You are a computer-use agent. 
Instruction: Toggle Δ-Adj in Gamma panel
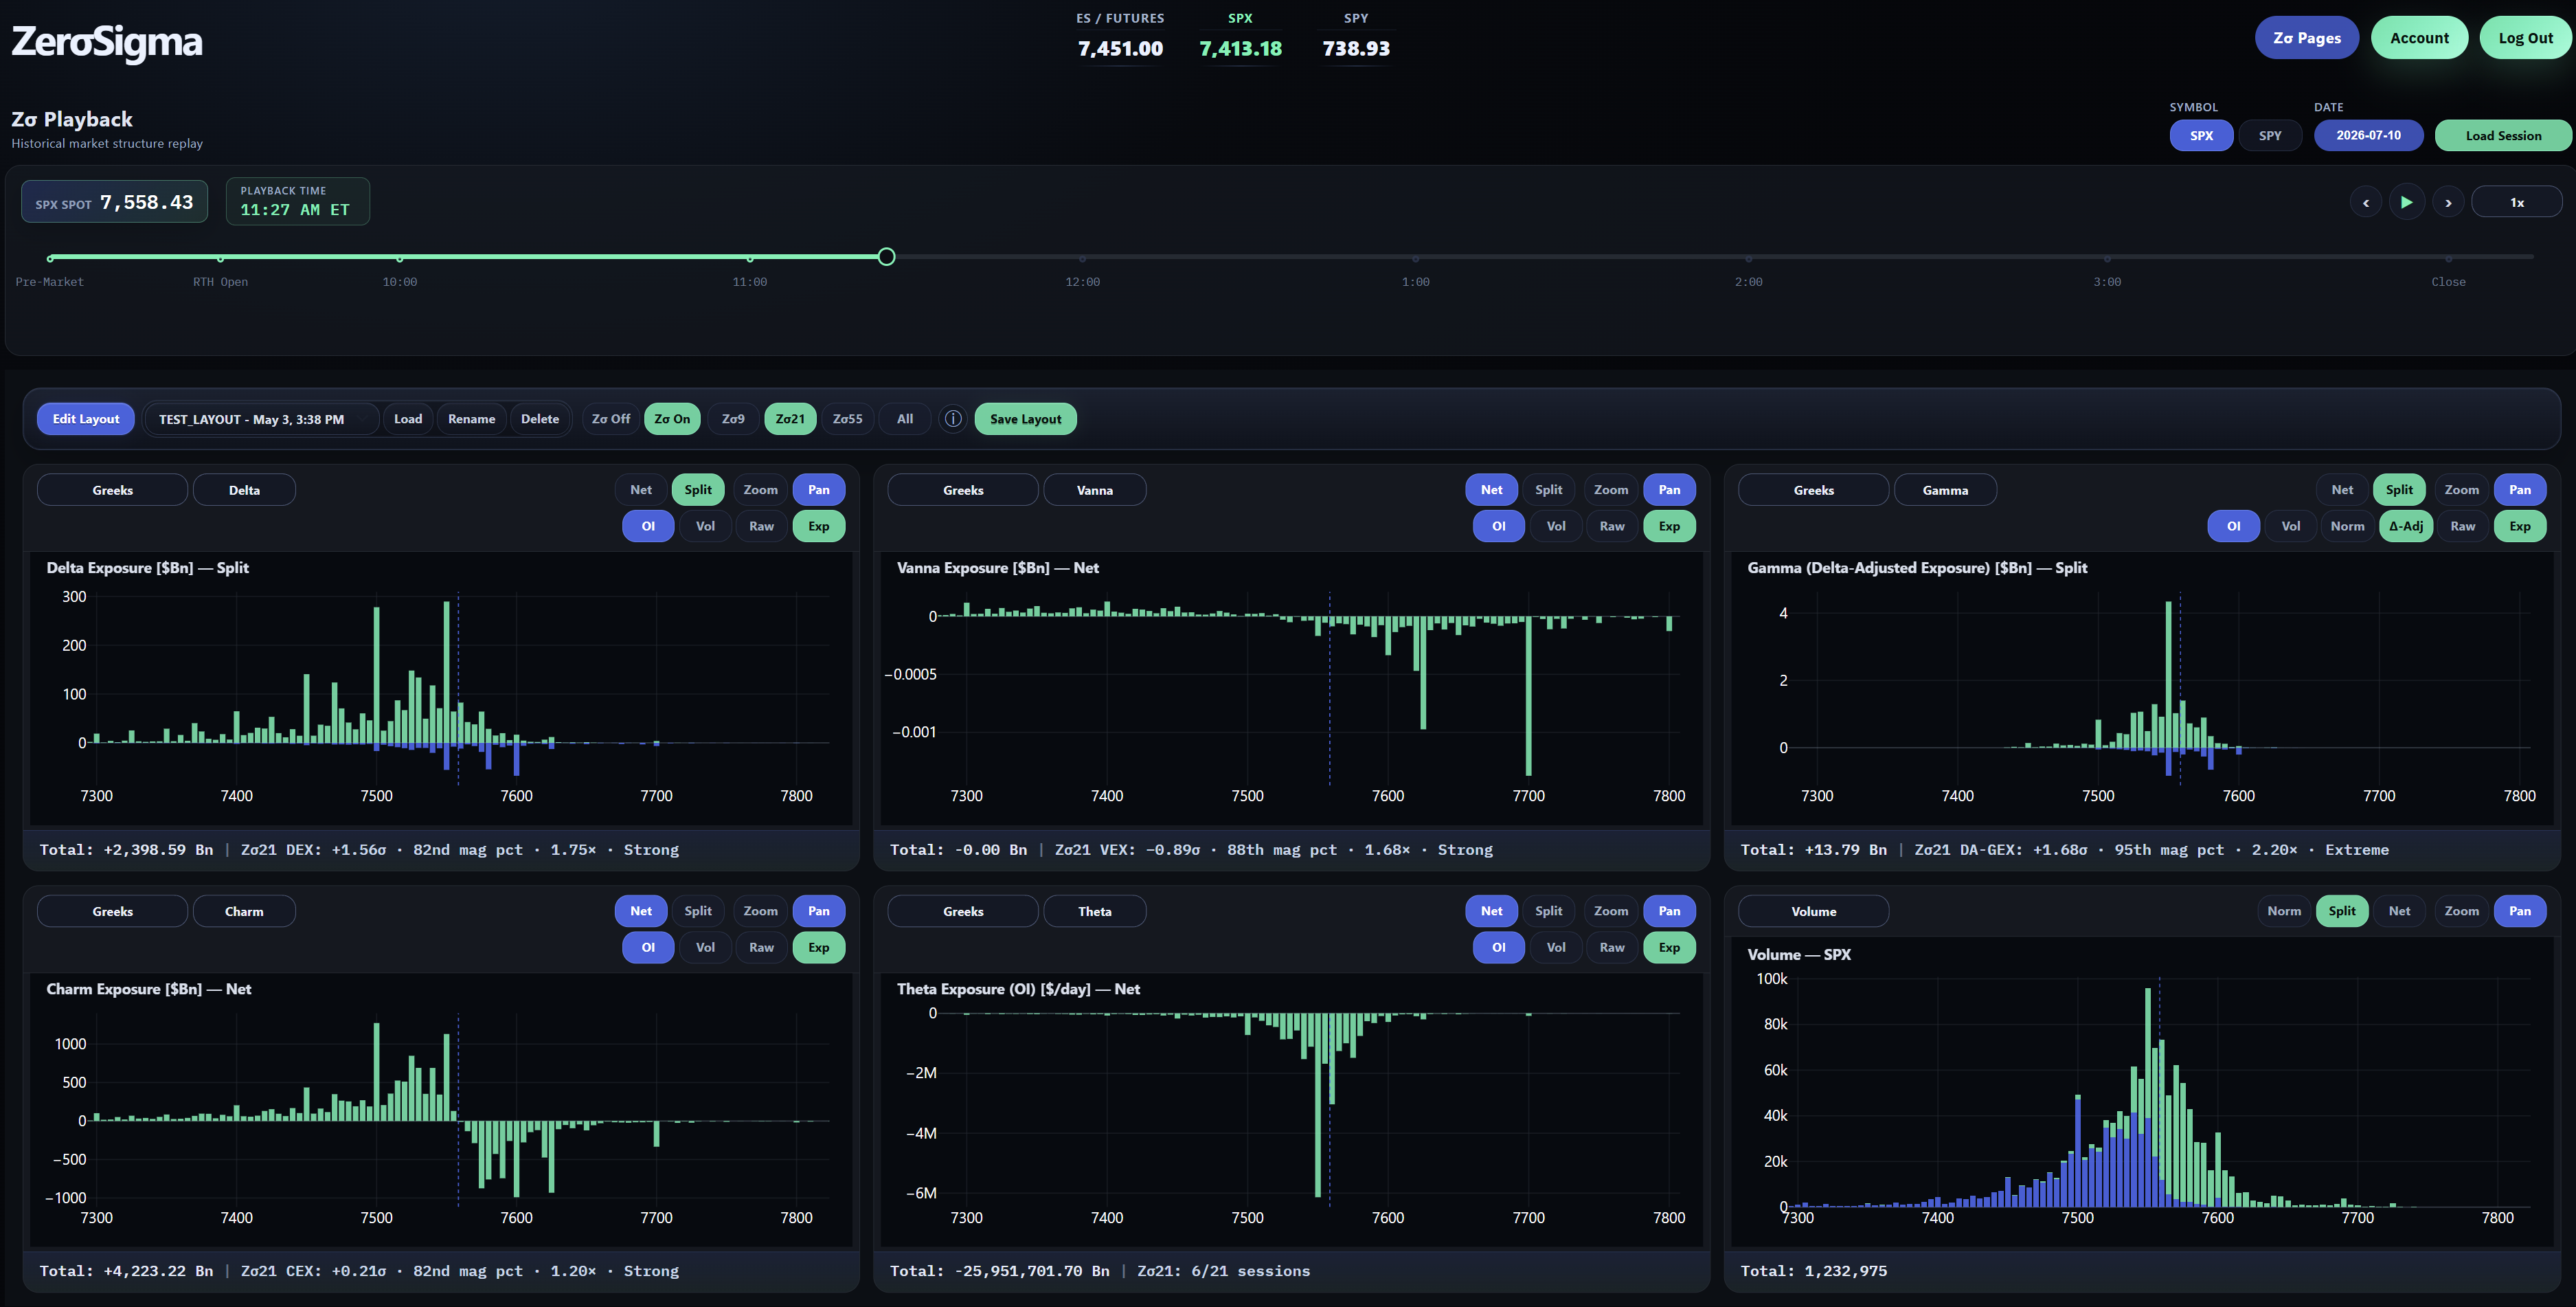(x=2406, y=526)
